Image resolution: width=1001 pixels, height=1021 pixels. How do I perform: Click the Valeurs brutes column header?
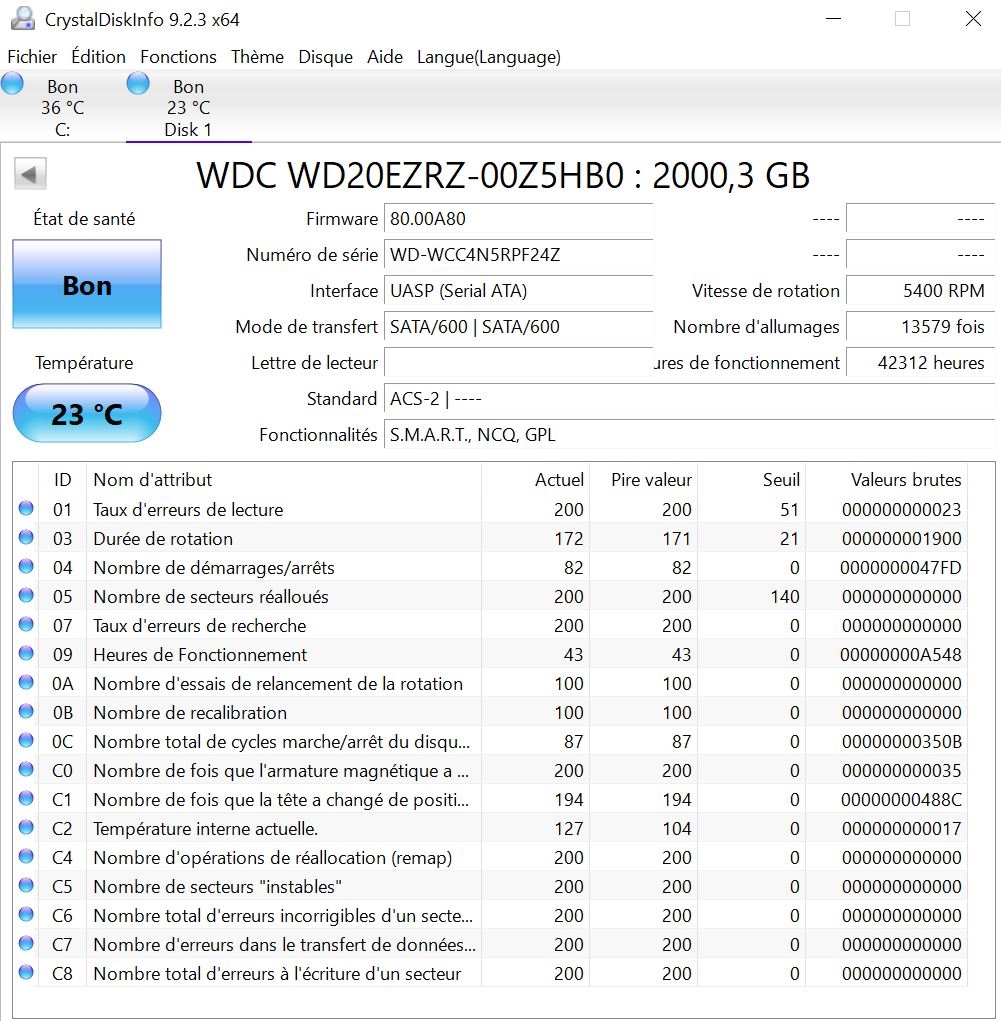point(886,480)
